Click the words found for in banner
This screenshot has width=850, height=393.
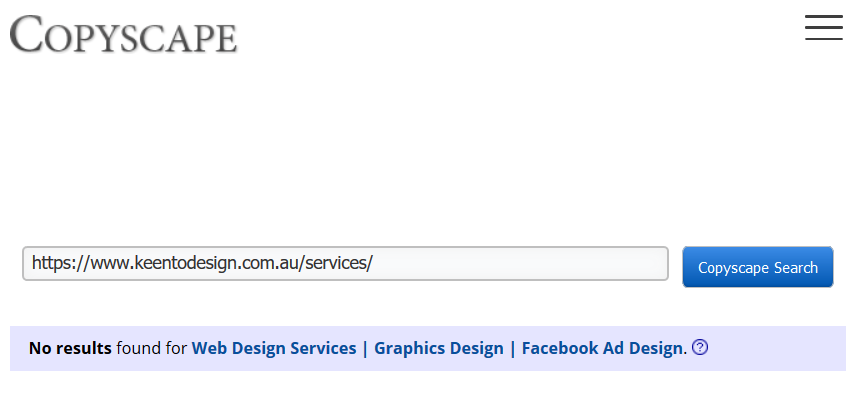point(152,348)
